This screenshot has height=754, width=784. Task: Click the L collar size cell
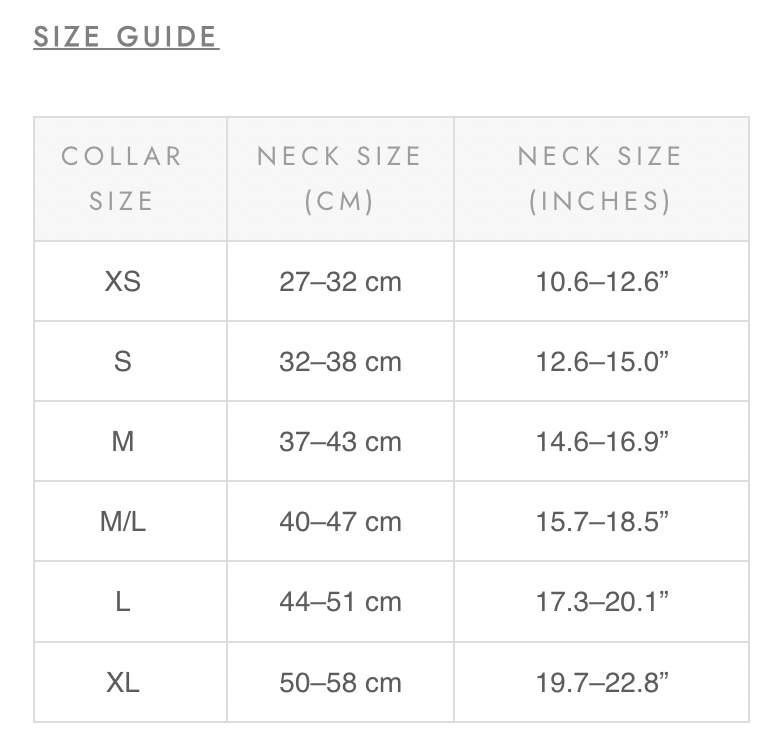tap(122, 602)
